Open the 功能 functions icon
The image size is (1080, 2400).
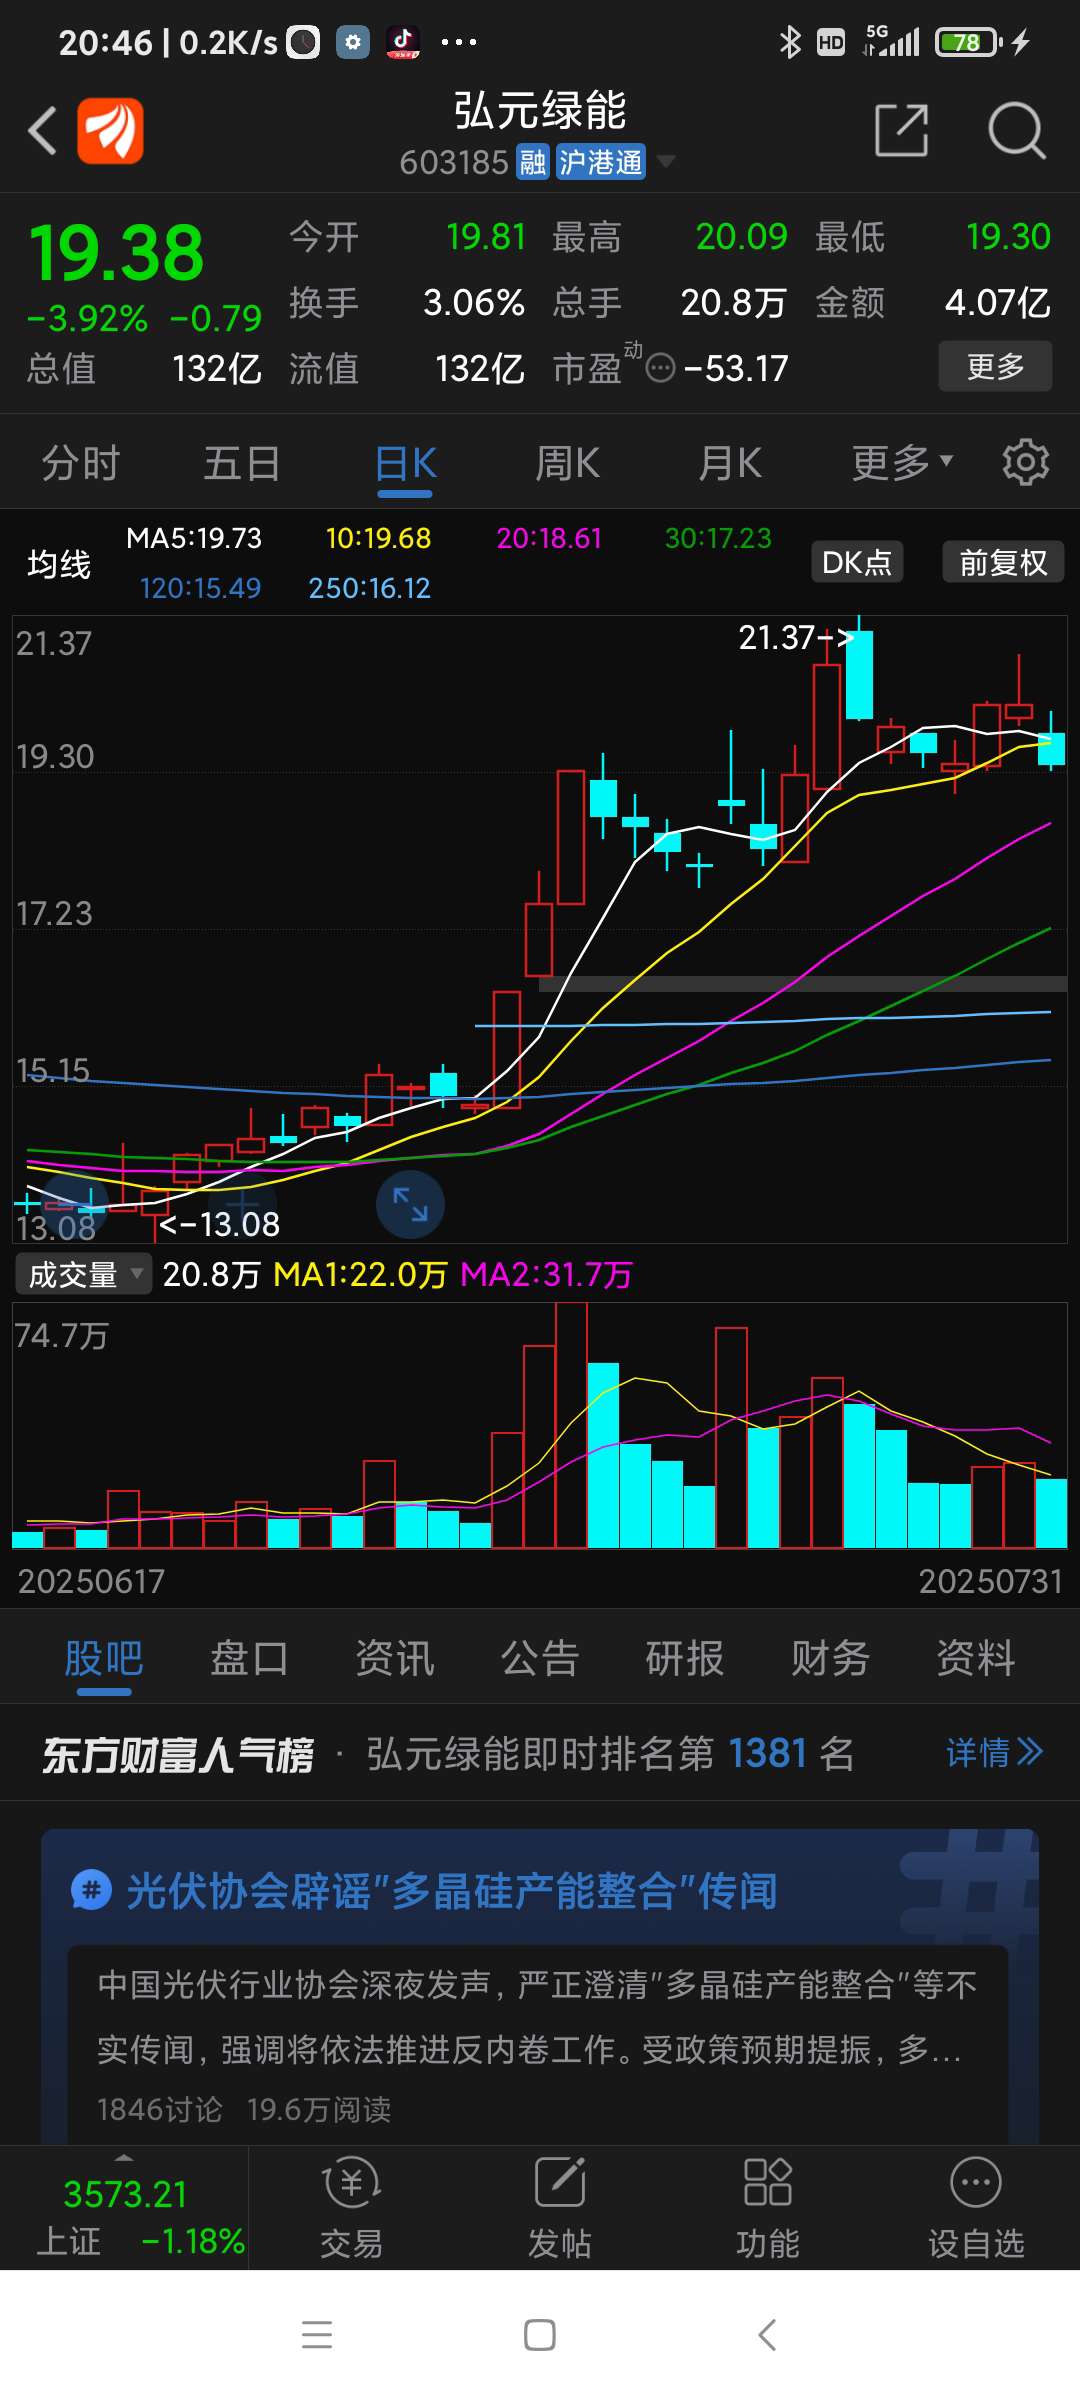(x=767, y=2208)
